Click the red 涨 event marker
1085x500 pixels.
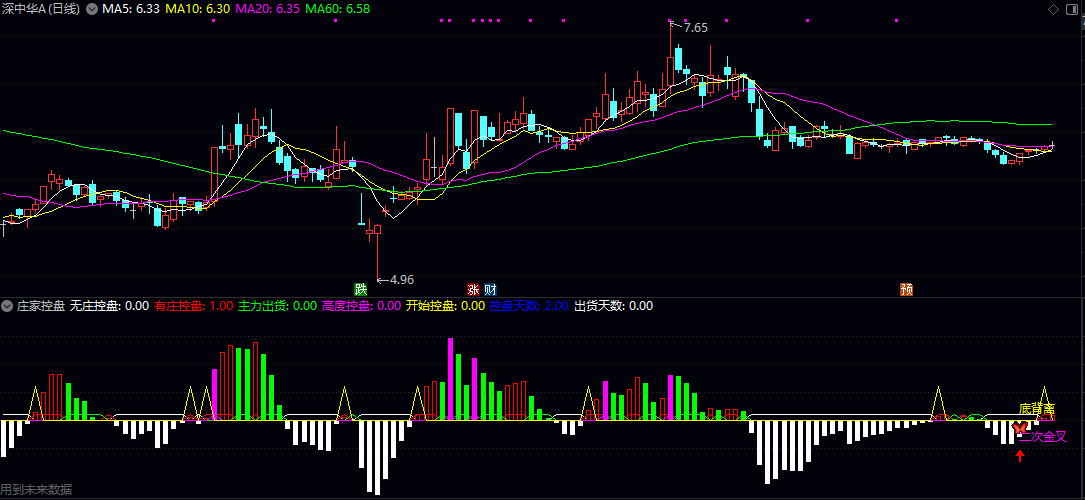coord(474,289)
